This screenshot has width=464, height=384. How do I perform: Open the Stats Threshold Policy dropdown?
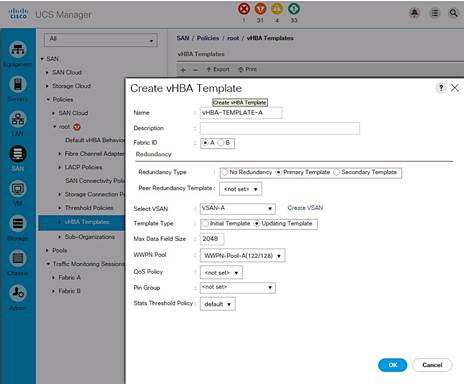218,304
